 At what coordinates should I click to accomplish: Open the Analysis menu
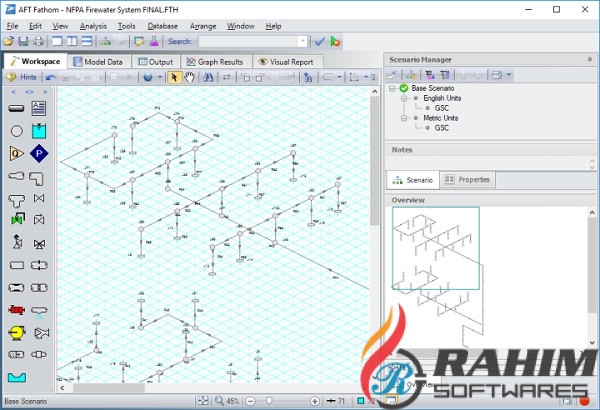(x=93, y=26)
